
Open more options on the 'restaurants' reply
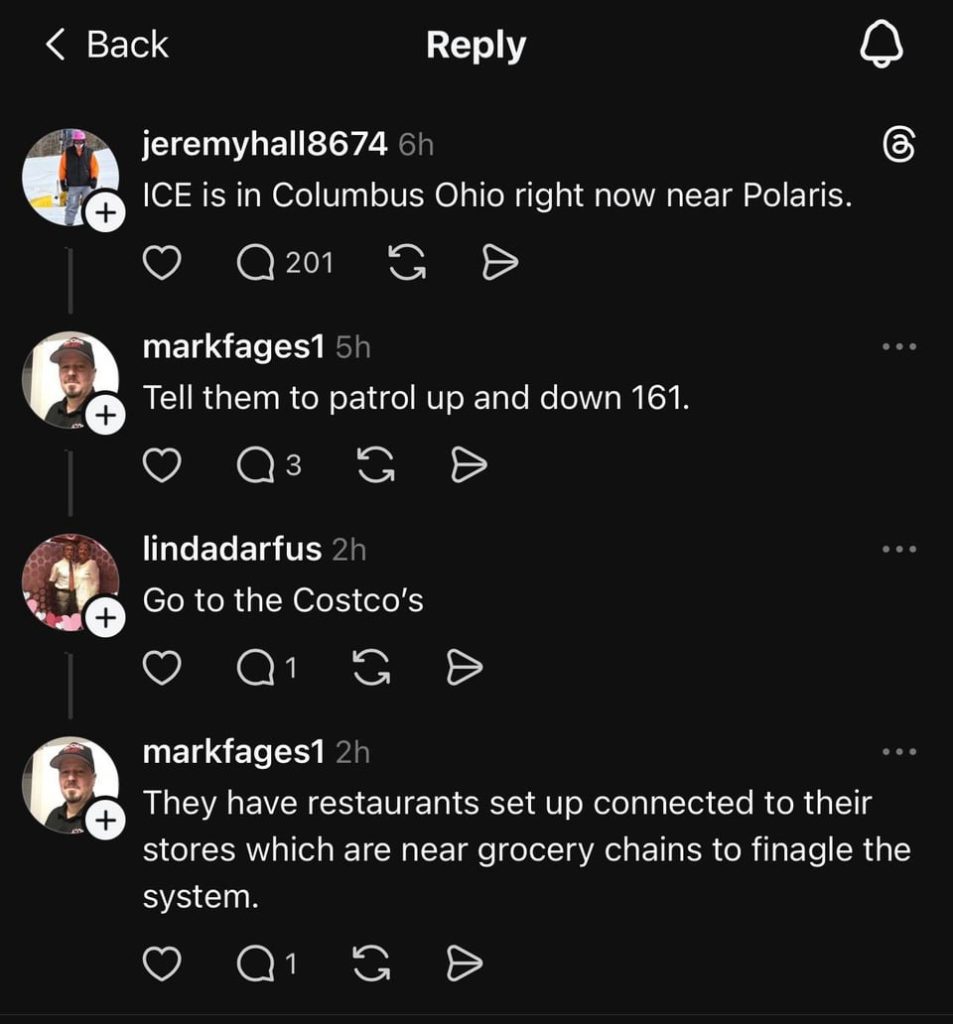point(899,752)
